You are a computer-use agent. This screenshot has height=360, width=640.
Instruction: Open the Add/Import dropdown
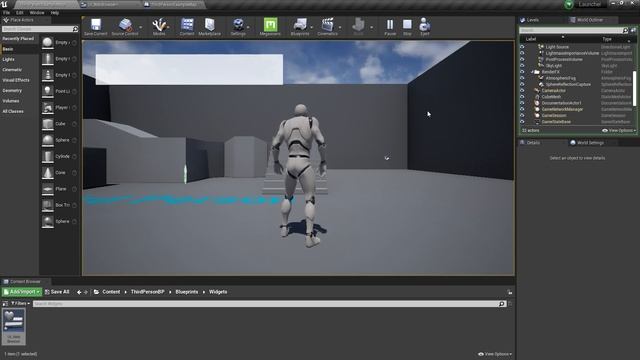[x=22, y=292]
